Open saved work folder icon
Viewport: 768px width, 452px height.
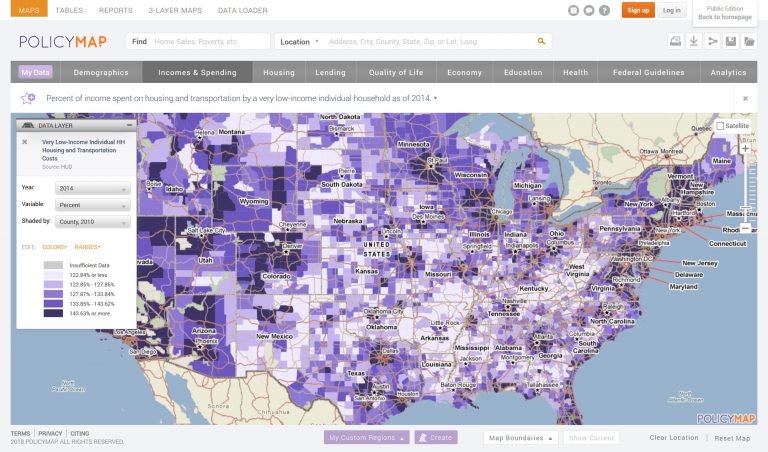coord(750,41)
